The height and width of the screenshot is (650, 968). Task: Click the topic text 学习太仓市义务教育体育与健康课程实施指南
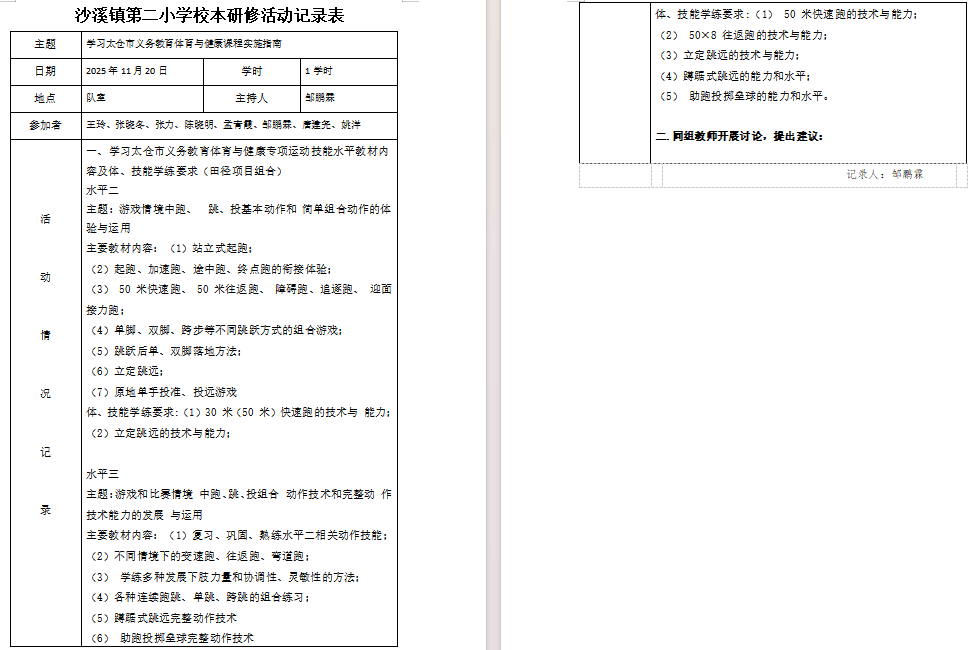pos(184,45)
